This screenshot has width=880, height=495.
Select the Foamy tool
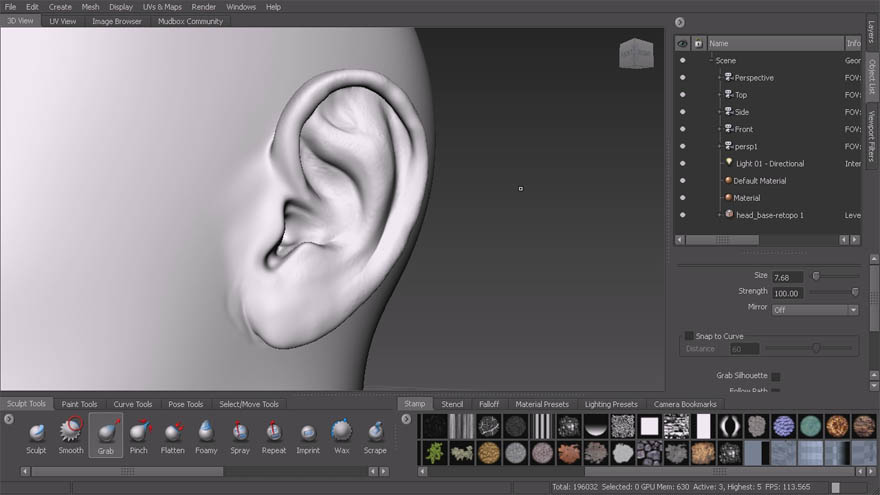(x=206, y=437)
